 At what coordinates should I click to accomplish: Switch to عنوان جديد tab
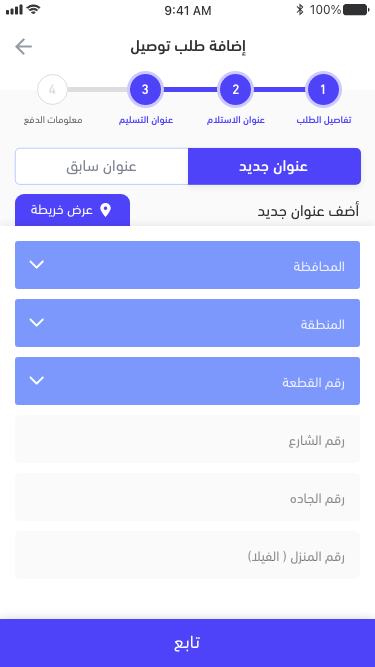click(x=274, y=166)
